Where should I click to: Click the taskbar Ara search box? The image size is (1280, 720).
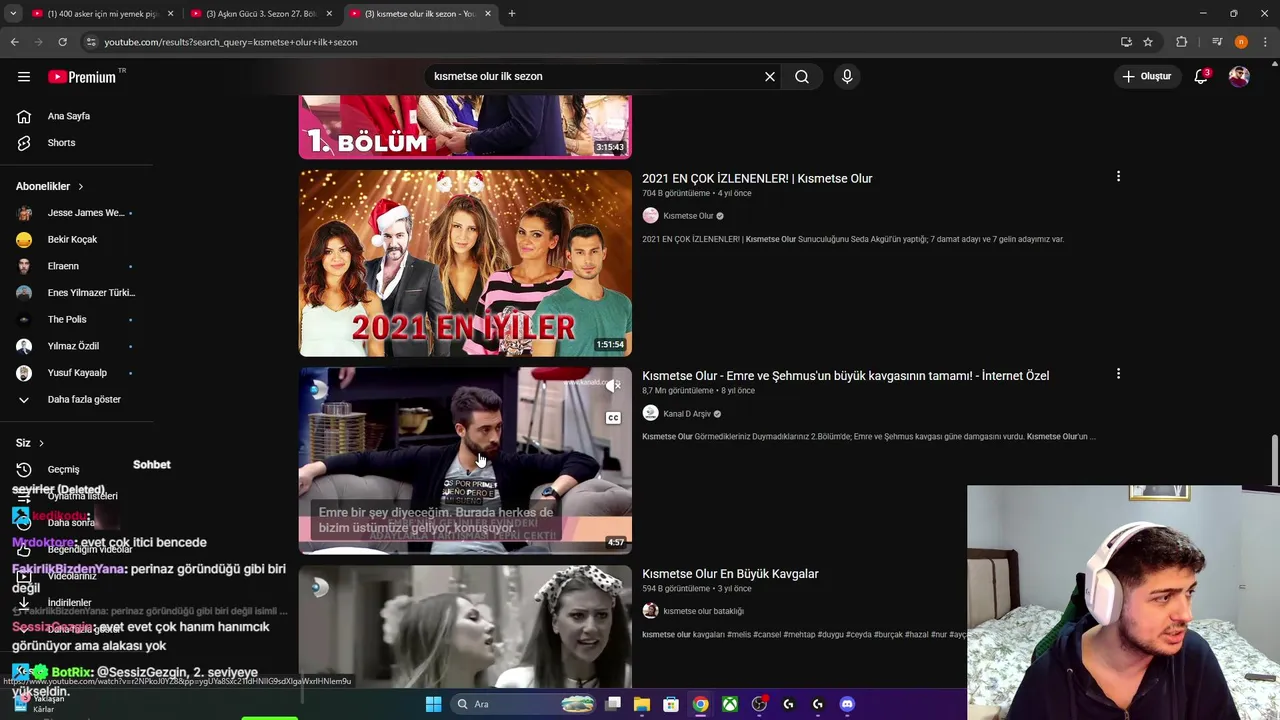click(x=524, y=704)
